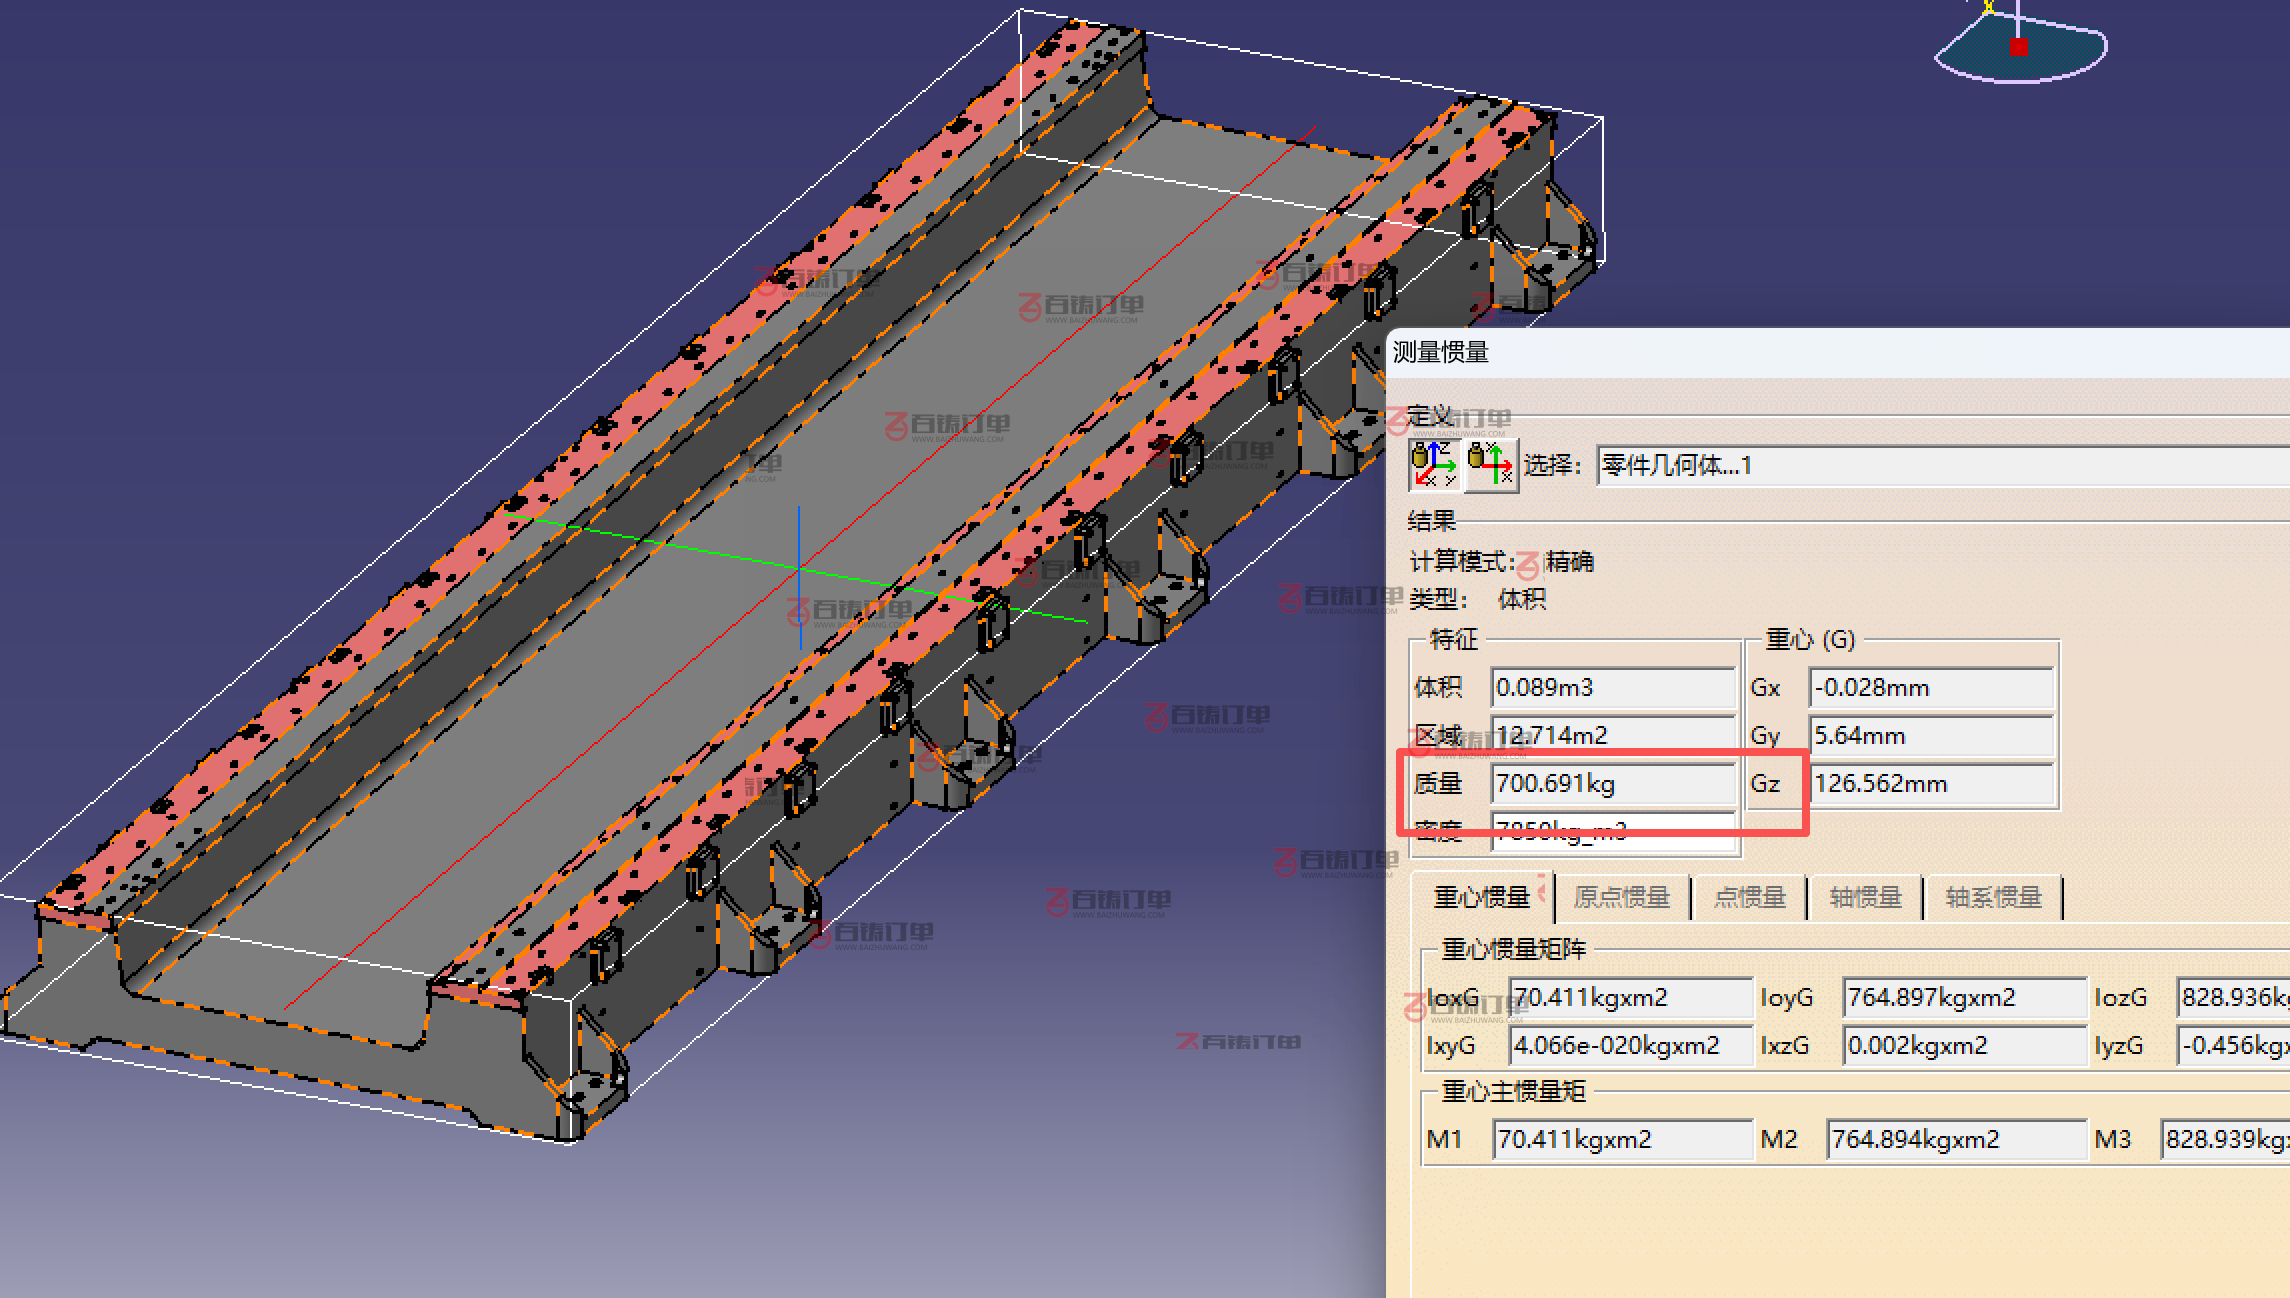Click the IxzG field showing 0.002kgxm2

click(1964, 1046)
